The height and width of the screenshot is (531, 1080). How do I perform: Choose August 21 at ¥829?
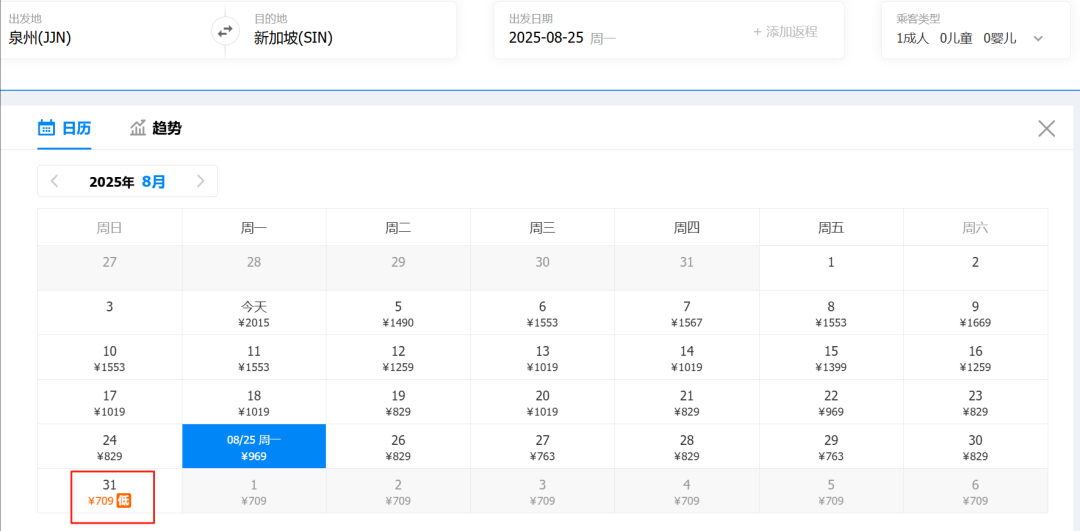pyautogui.click(x=687, y=402)
